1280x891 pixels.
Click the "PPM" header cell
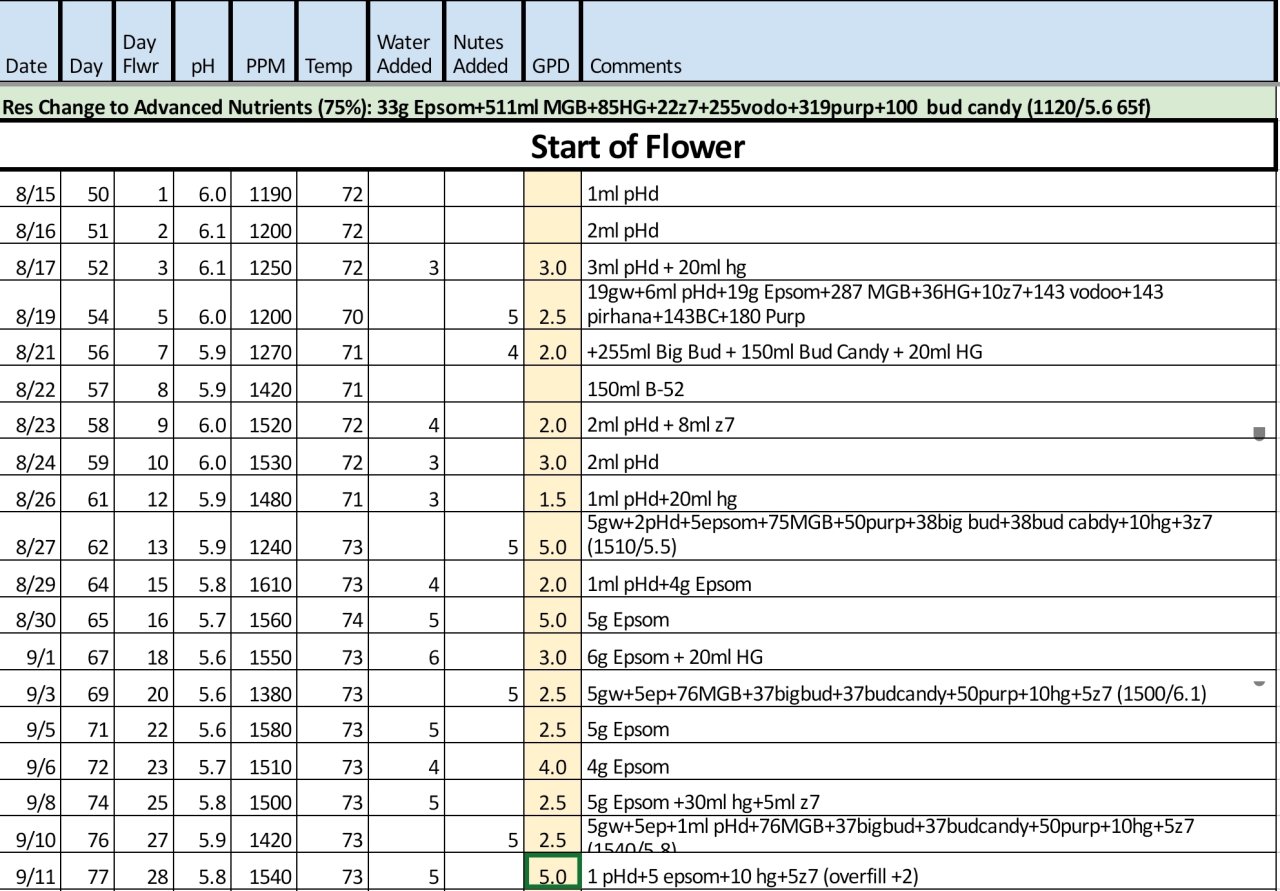point(265,42)
